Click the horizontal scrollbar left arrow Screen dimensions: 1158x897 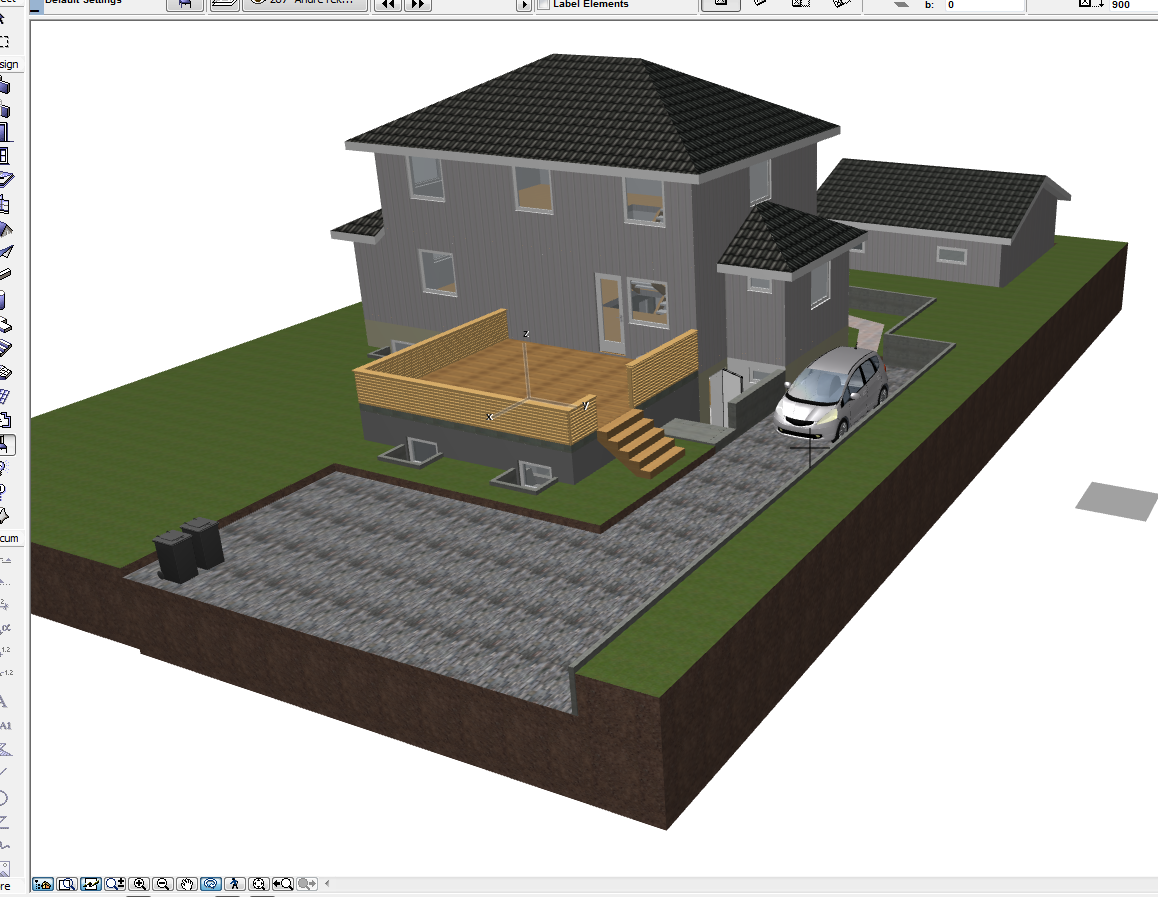[x=327, y=884]
